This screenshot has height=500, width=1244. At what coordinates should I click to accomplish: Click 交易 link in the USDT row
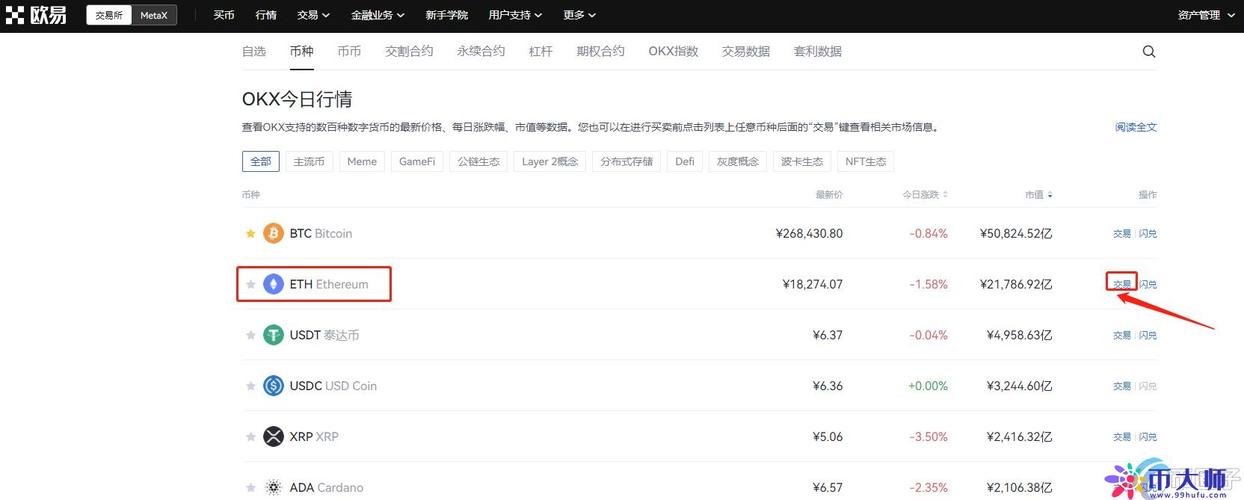tap(1122, 335)
